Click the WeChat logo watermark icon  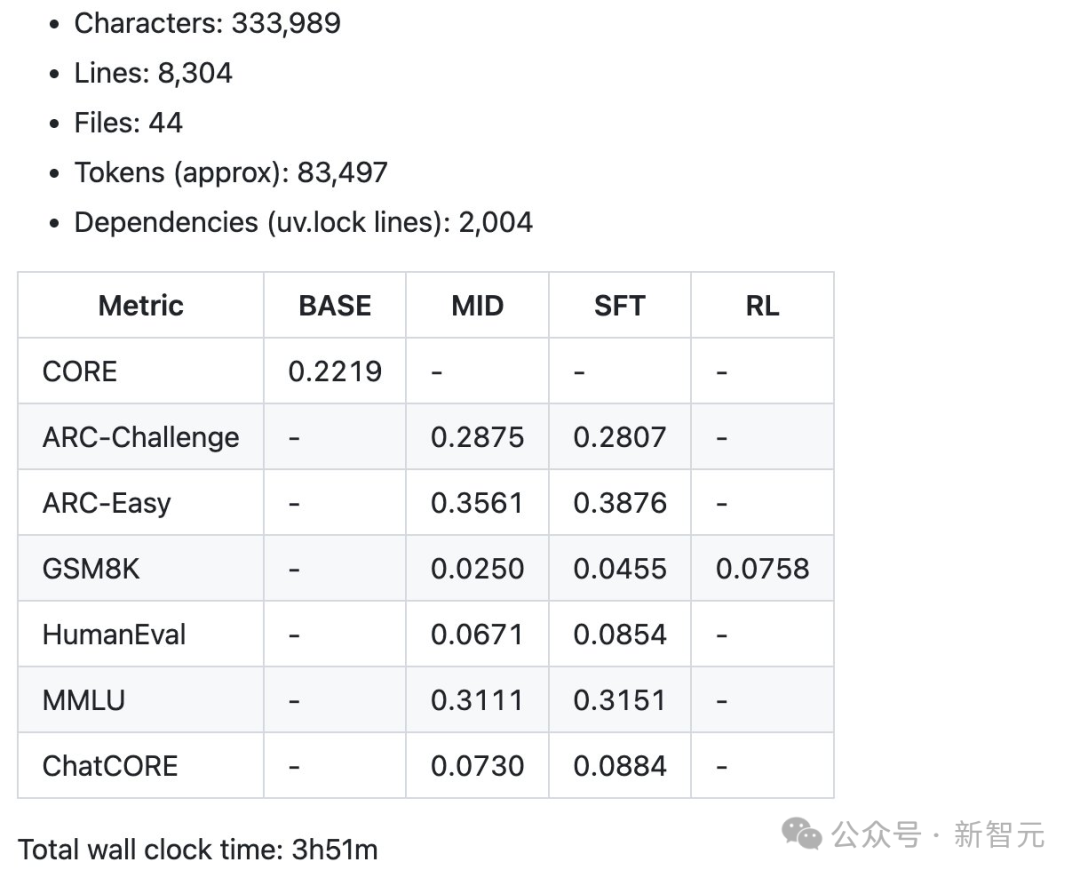802,833
